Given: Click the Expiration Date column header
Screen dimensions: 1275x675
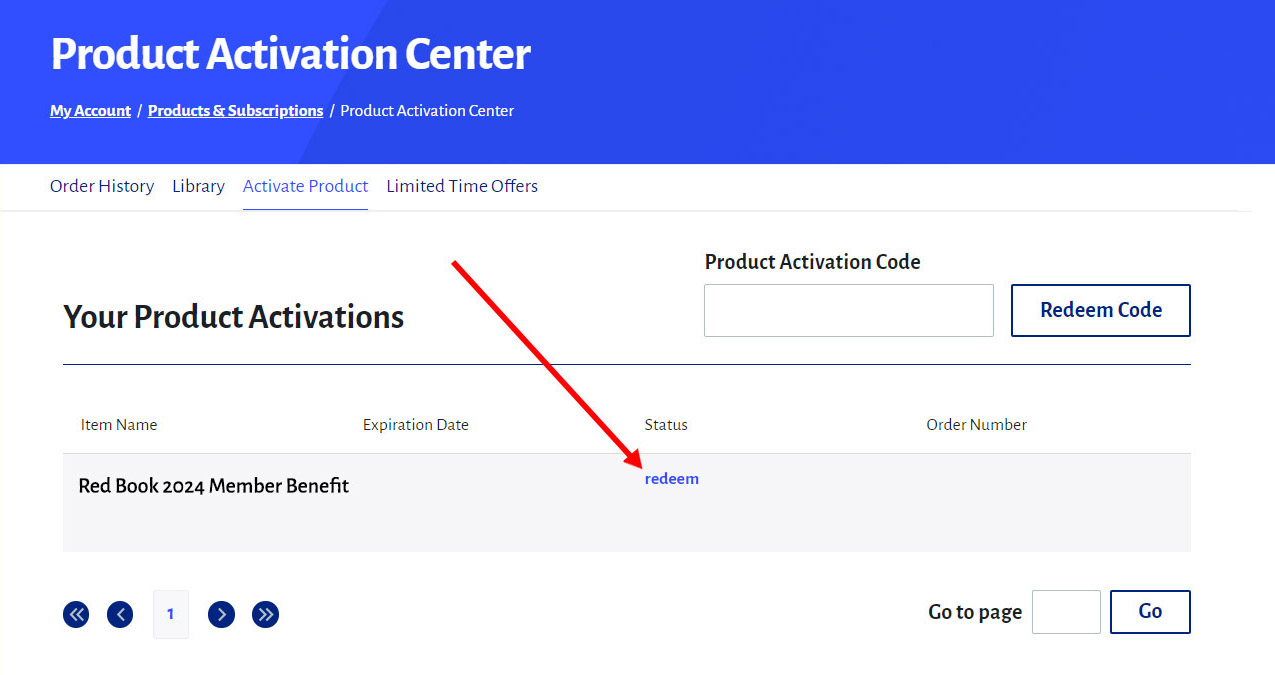Looking at the screenshot, I should coord(415,425).
